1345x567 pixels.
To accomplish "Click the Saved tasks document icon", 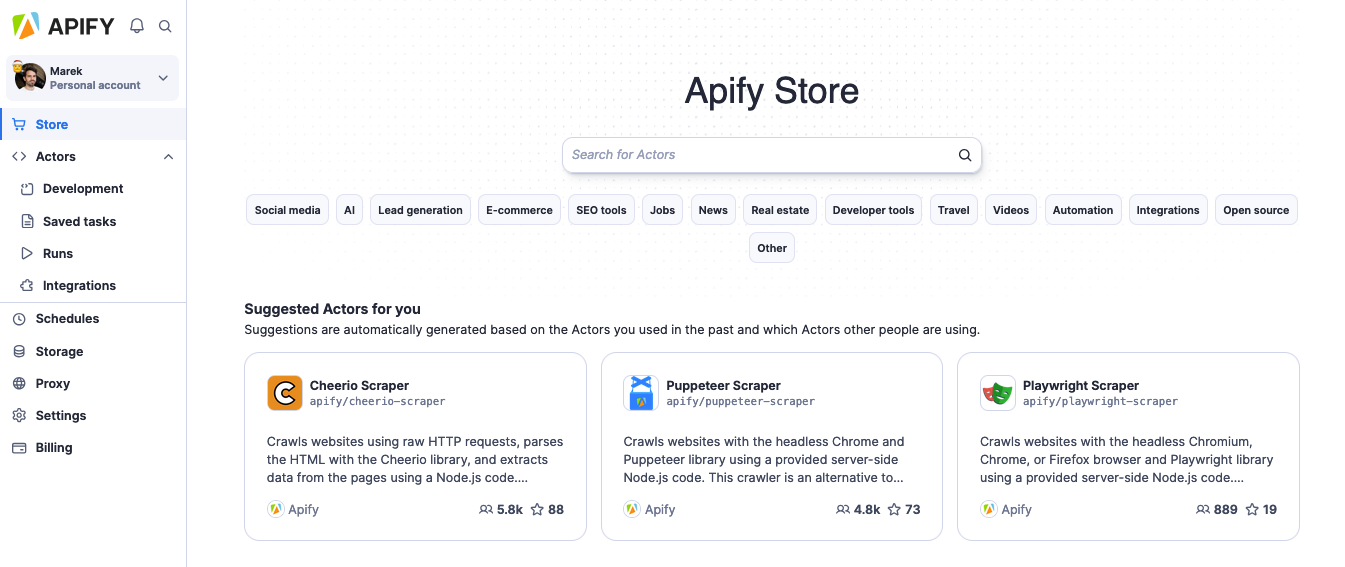I will click(27, 222).
